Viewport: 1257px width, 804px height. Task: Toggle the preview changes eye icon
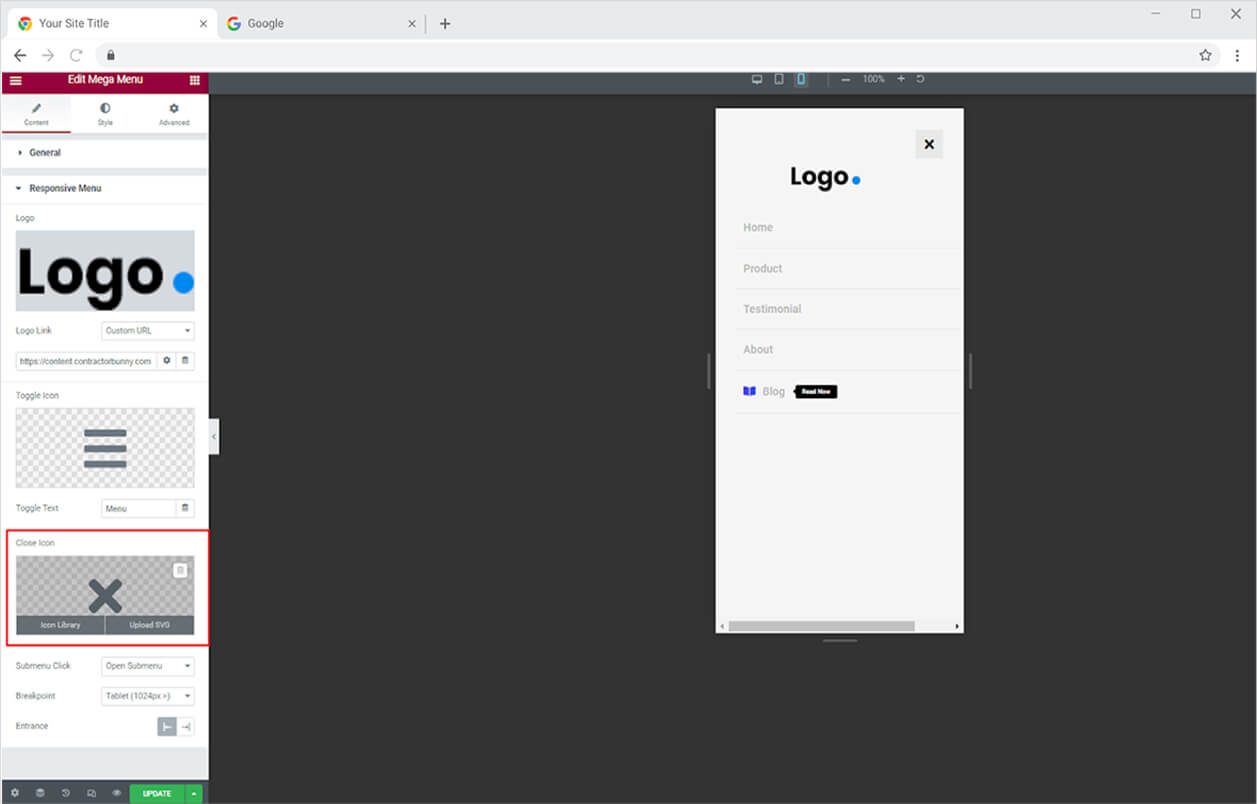point(116,793)
